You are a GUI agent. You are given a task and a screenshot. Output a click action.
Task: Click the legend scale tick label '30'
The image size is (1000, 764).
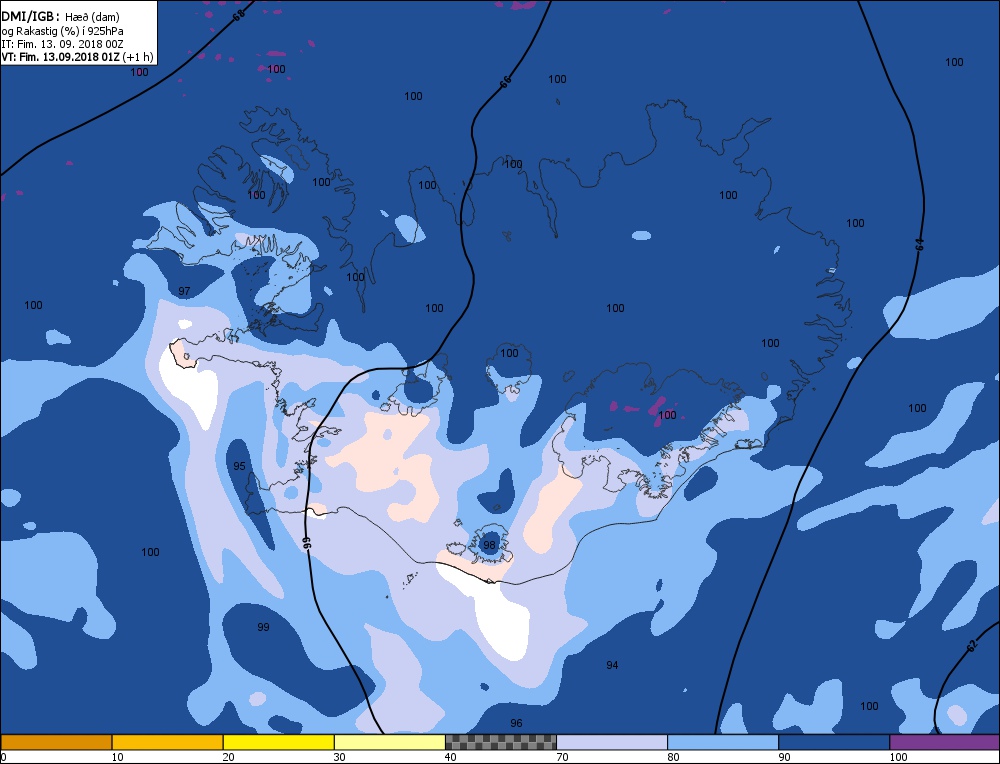click(339, 757)
